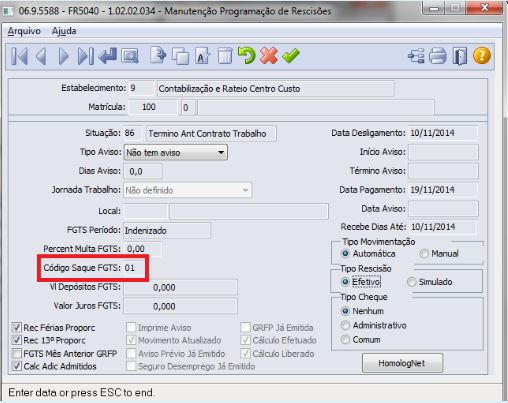Viewport: 508px width, 403px height.
Task: Go to previous record arrow
Action: 41,56
